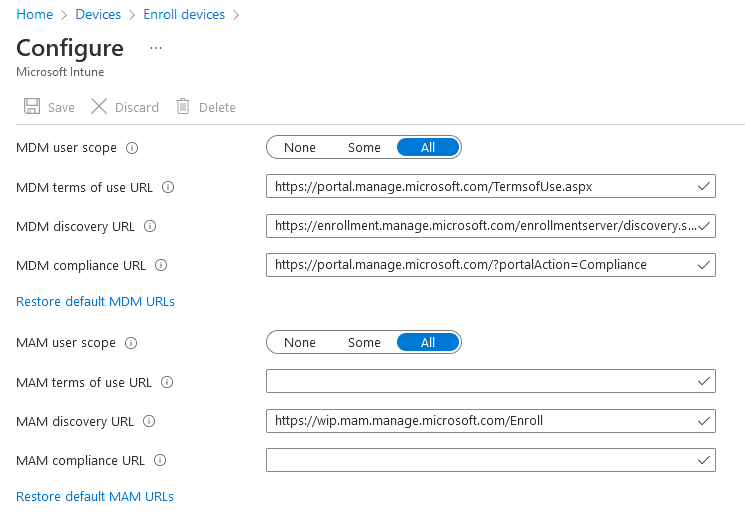Click the MDM terms of use URL label

[x=85, y=188]
